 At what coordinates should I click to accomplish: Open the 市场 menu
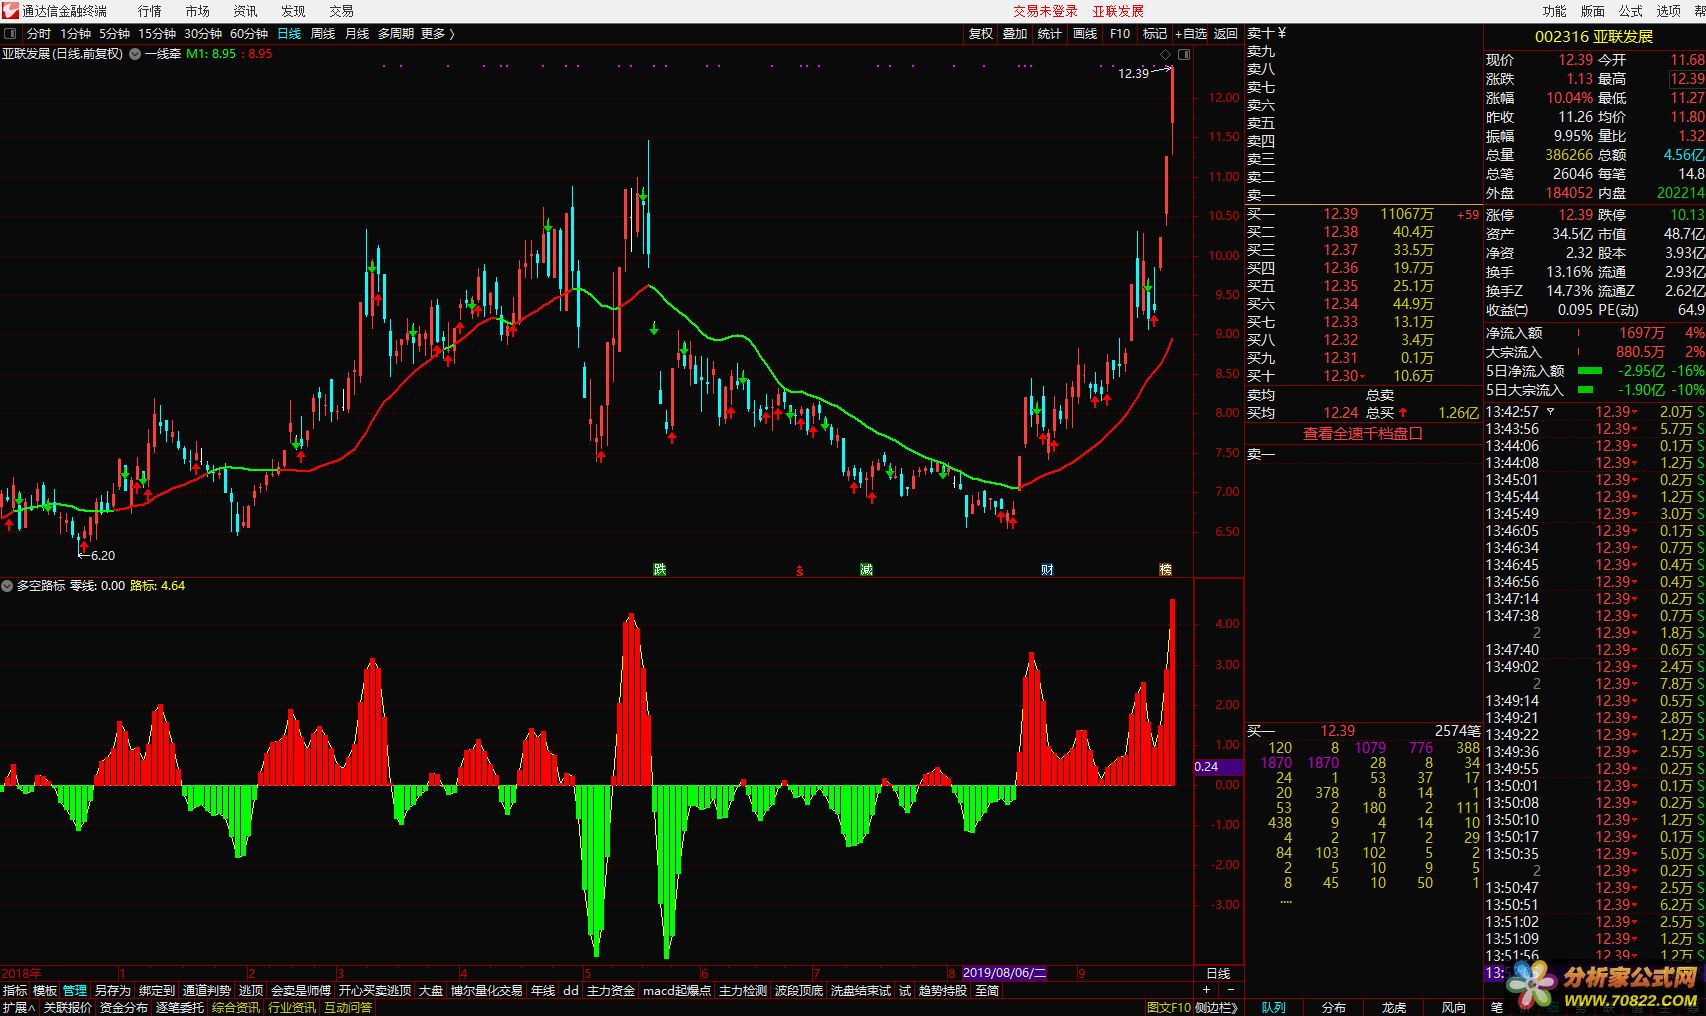tap(198, 11)
